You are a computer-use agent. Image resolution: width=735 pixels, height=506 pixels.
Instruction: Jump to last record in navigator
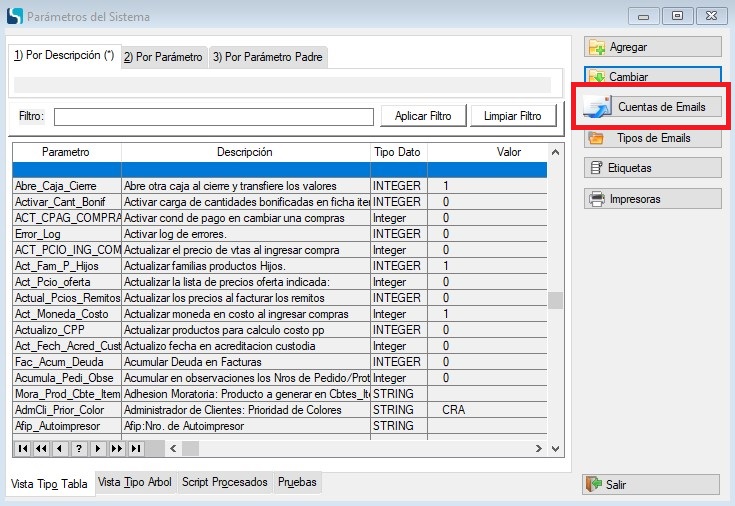click(136, 448)
